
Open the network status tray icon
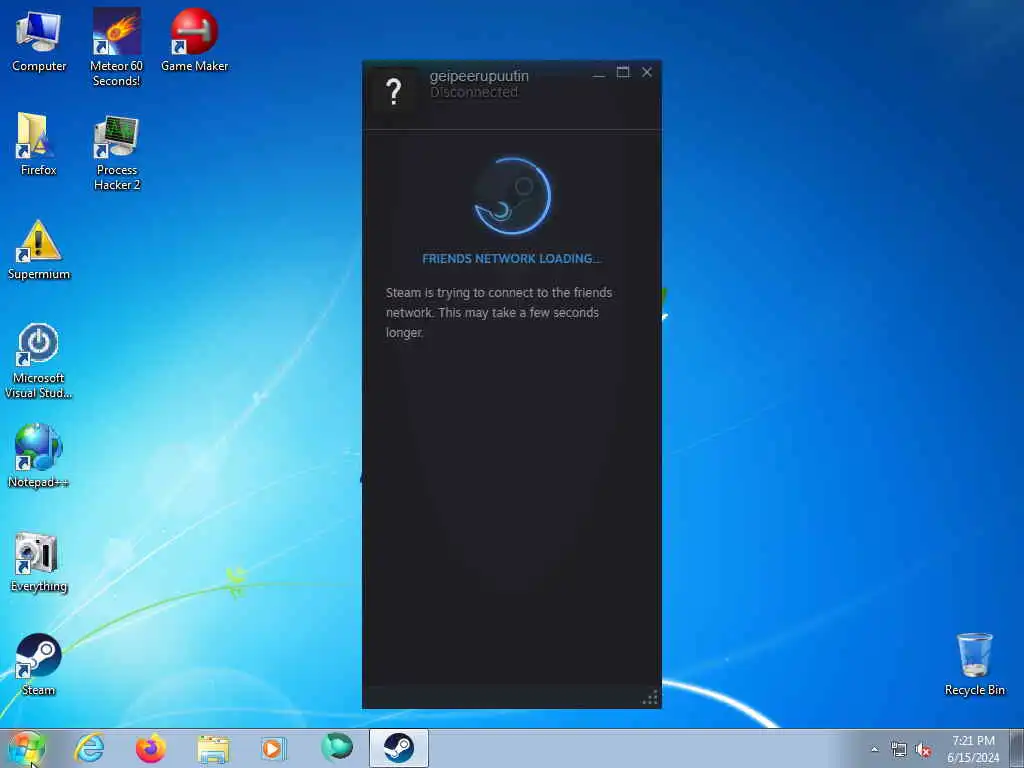point(899,750)
